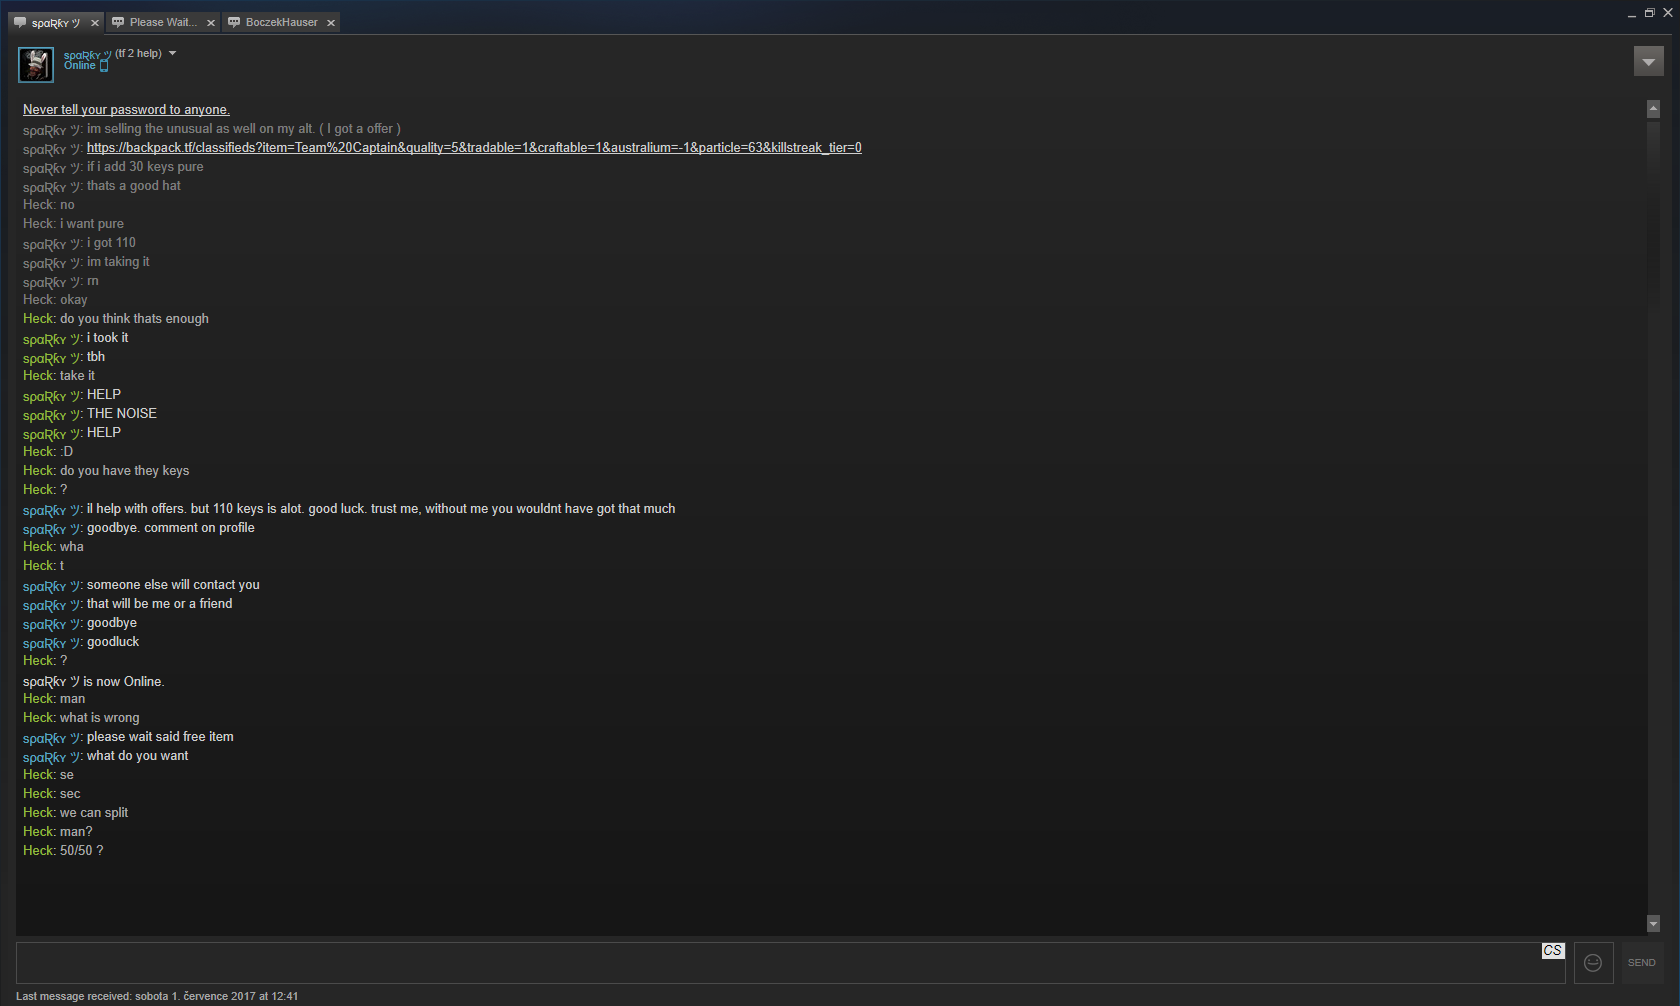Click the CS input language indicator
This screenshot has width=1680, height=1006.
coord(1552,951)
